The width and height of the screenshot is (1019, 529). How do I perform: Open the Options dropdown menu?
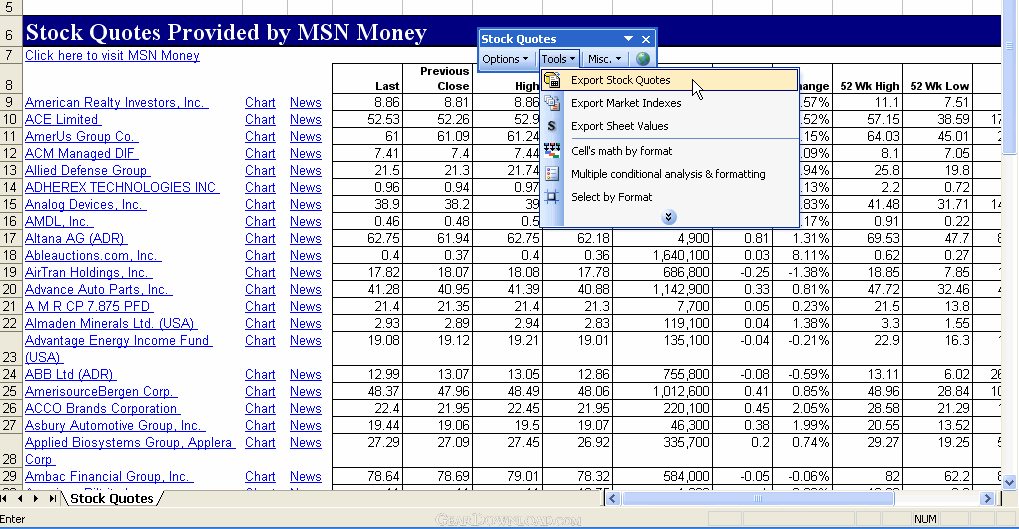tap(505, 59)
